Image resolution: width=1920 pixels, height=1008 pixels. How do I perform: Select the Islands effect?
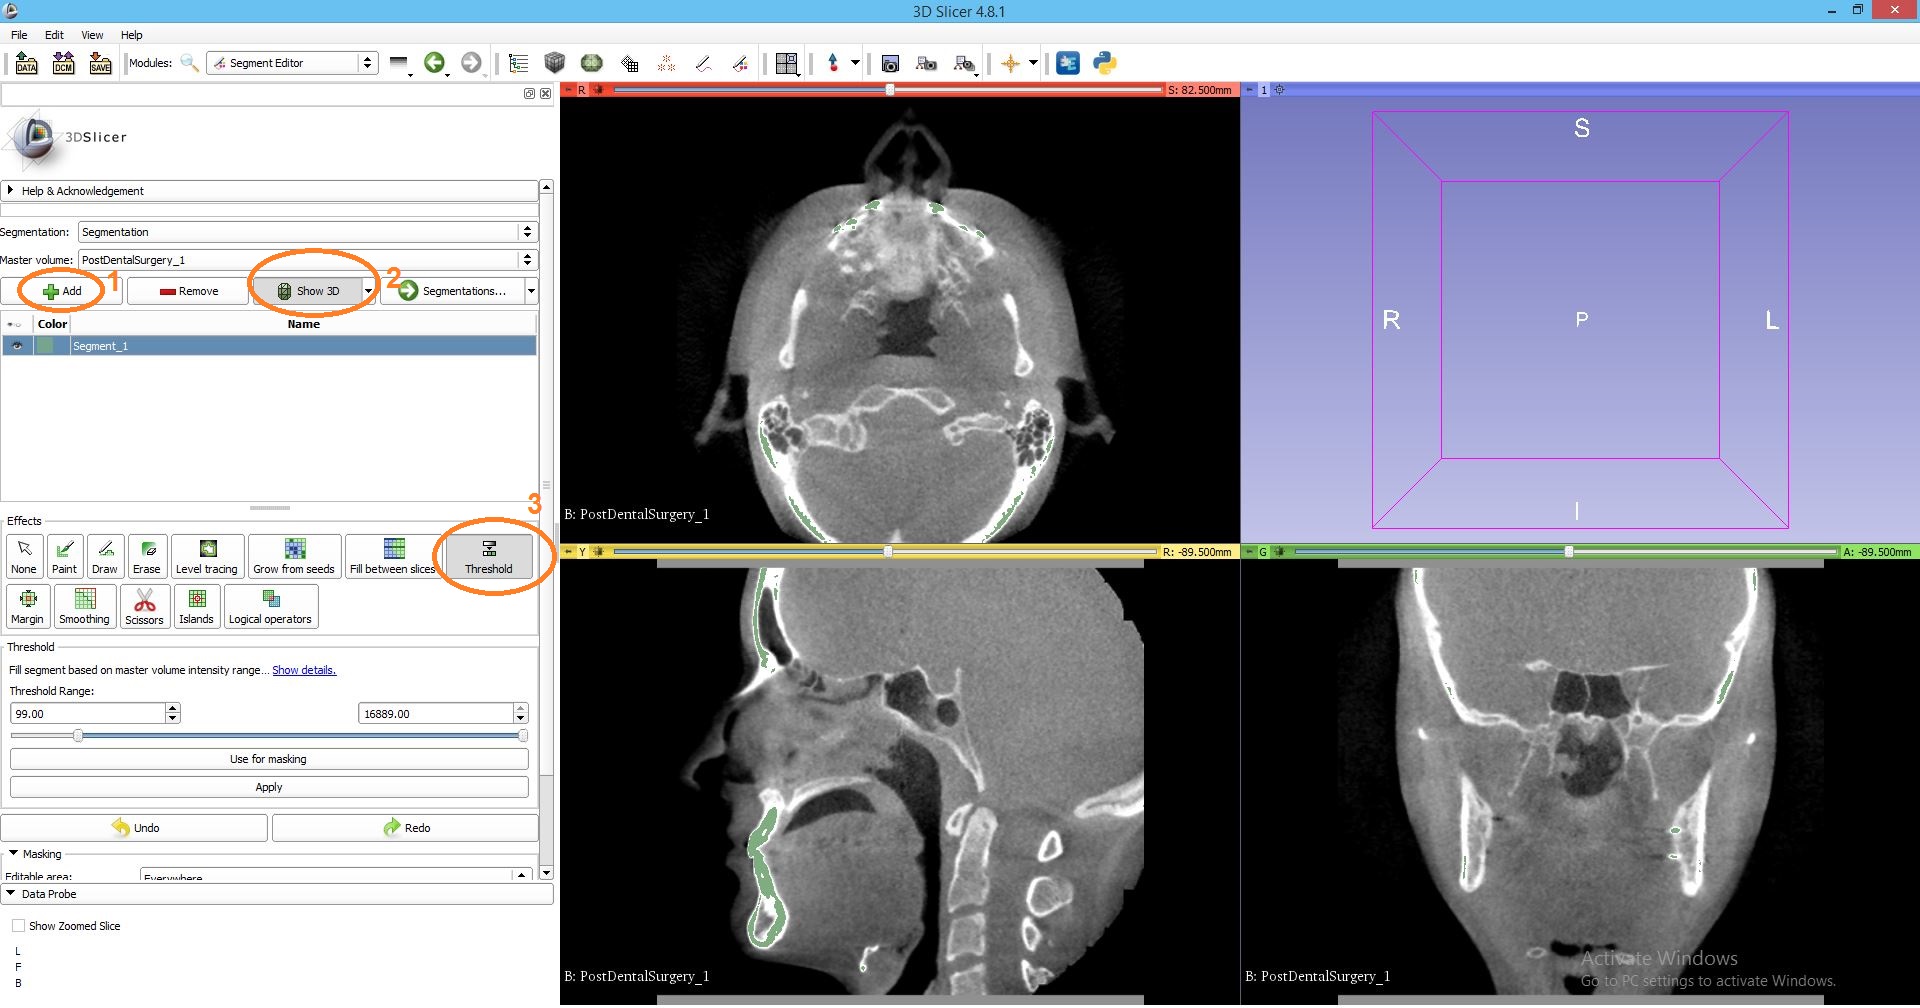(x=197, y=606)
